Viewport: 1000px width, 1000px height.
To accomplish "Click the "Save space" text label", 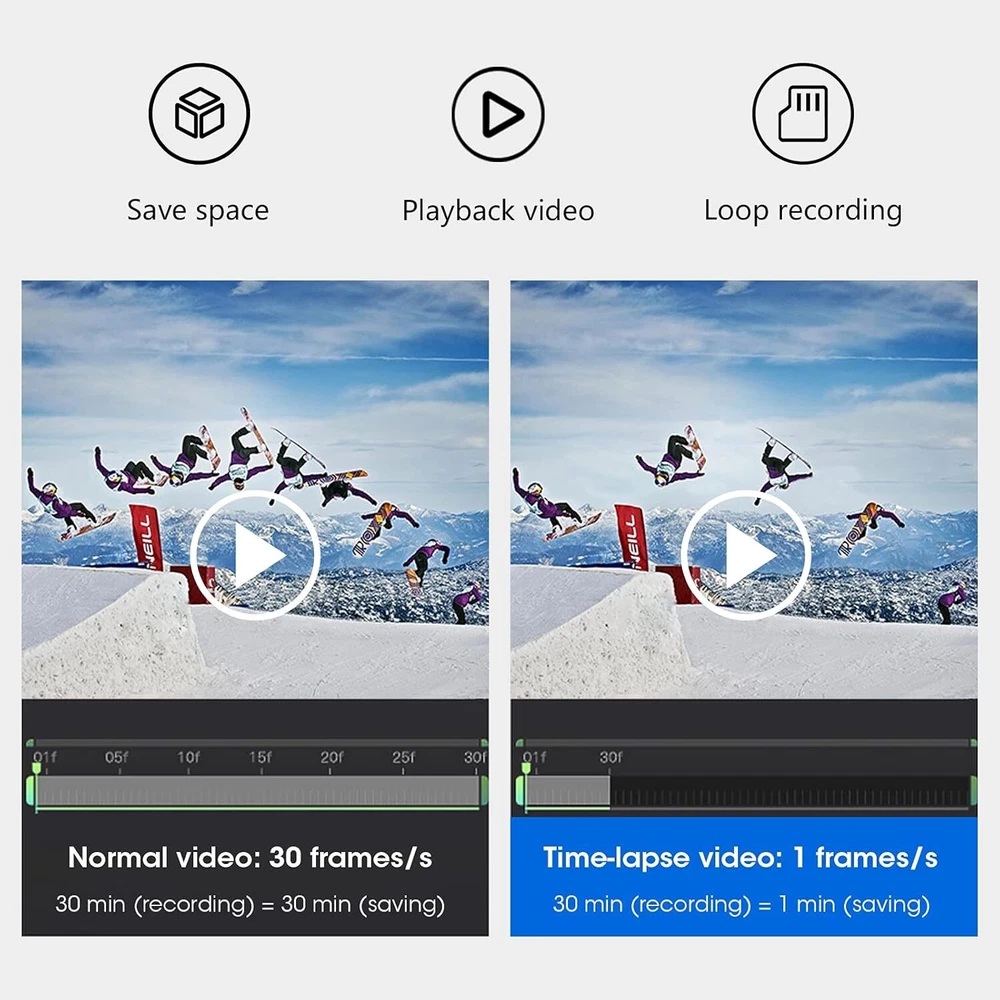I will pos(198,211).
